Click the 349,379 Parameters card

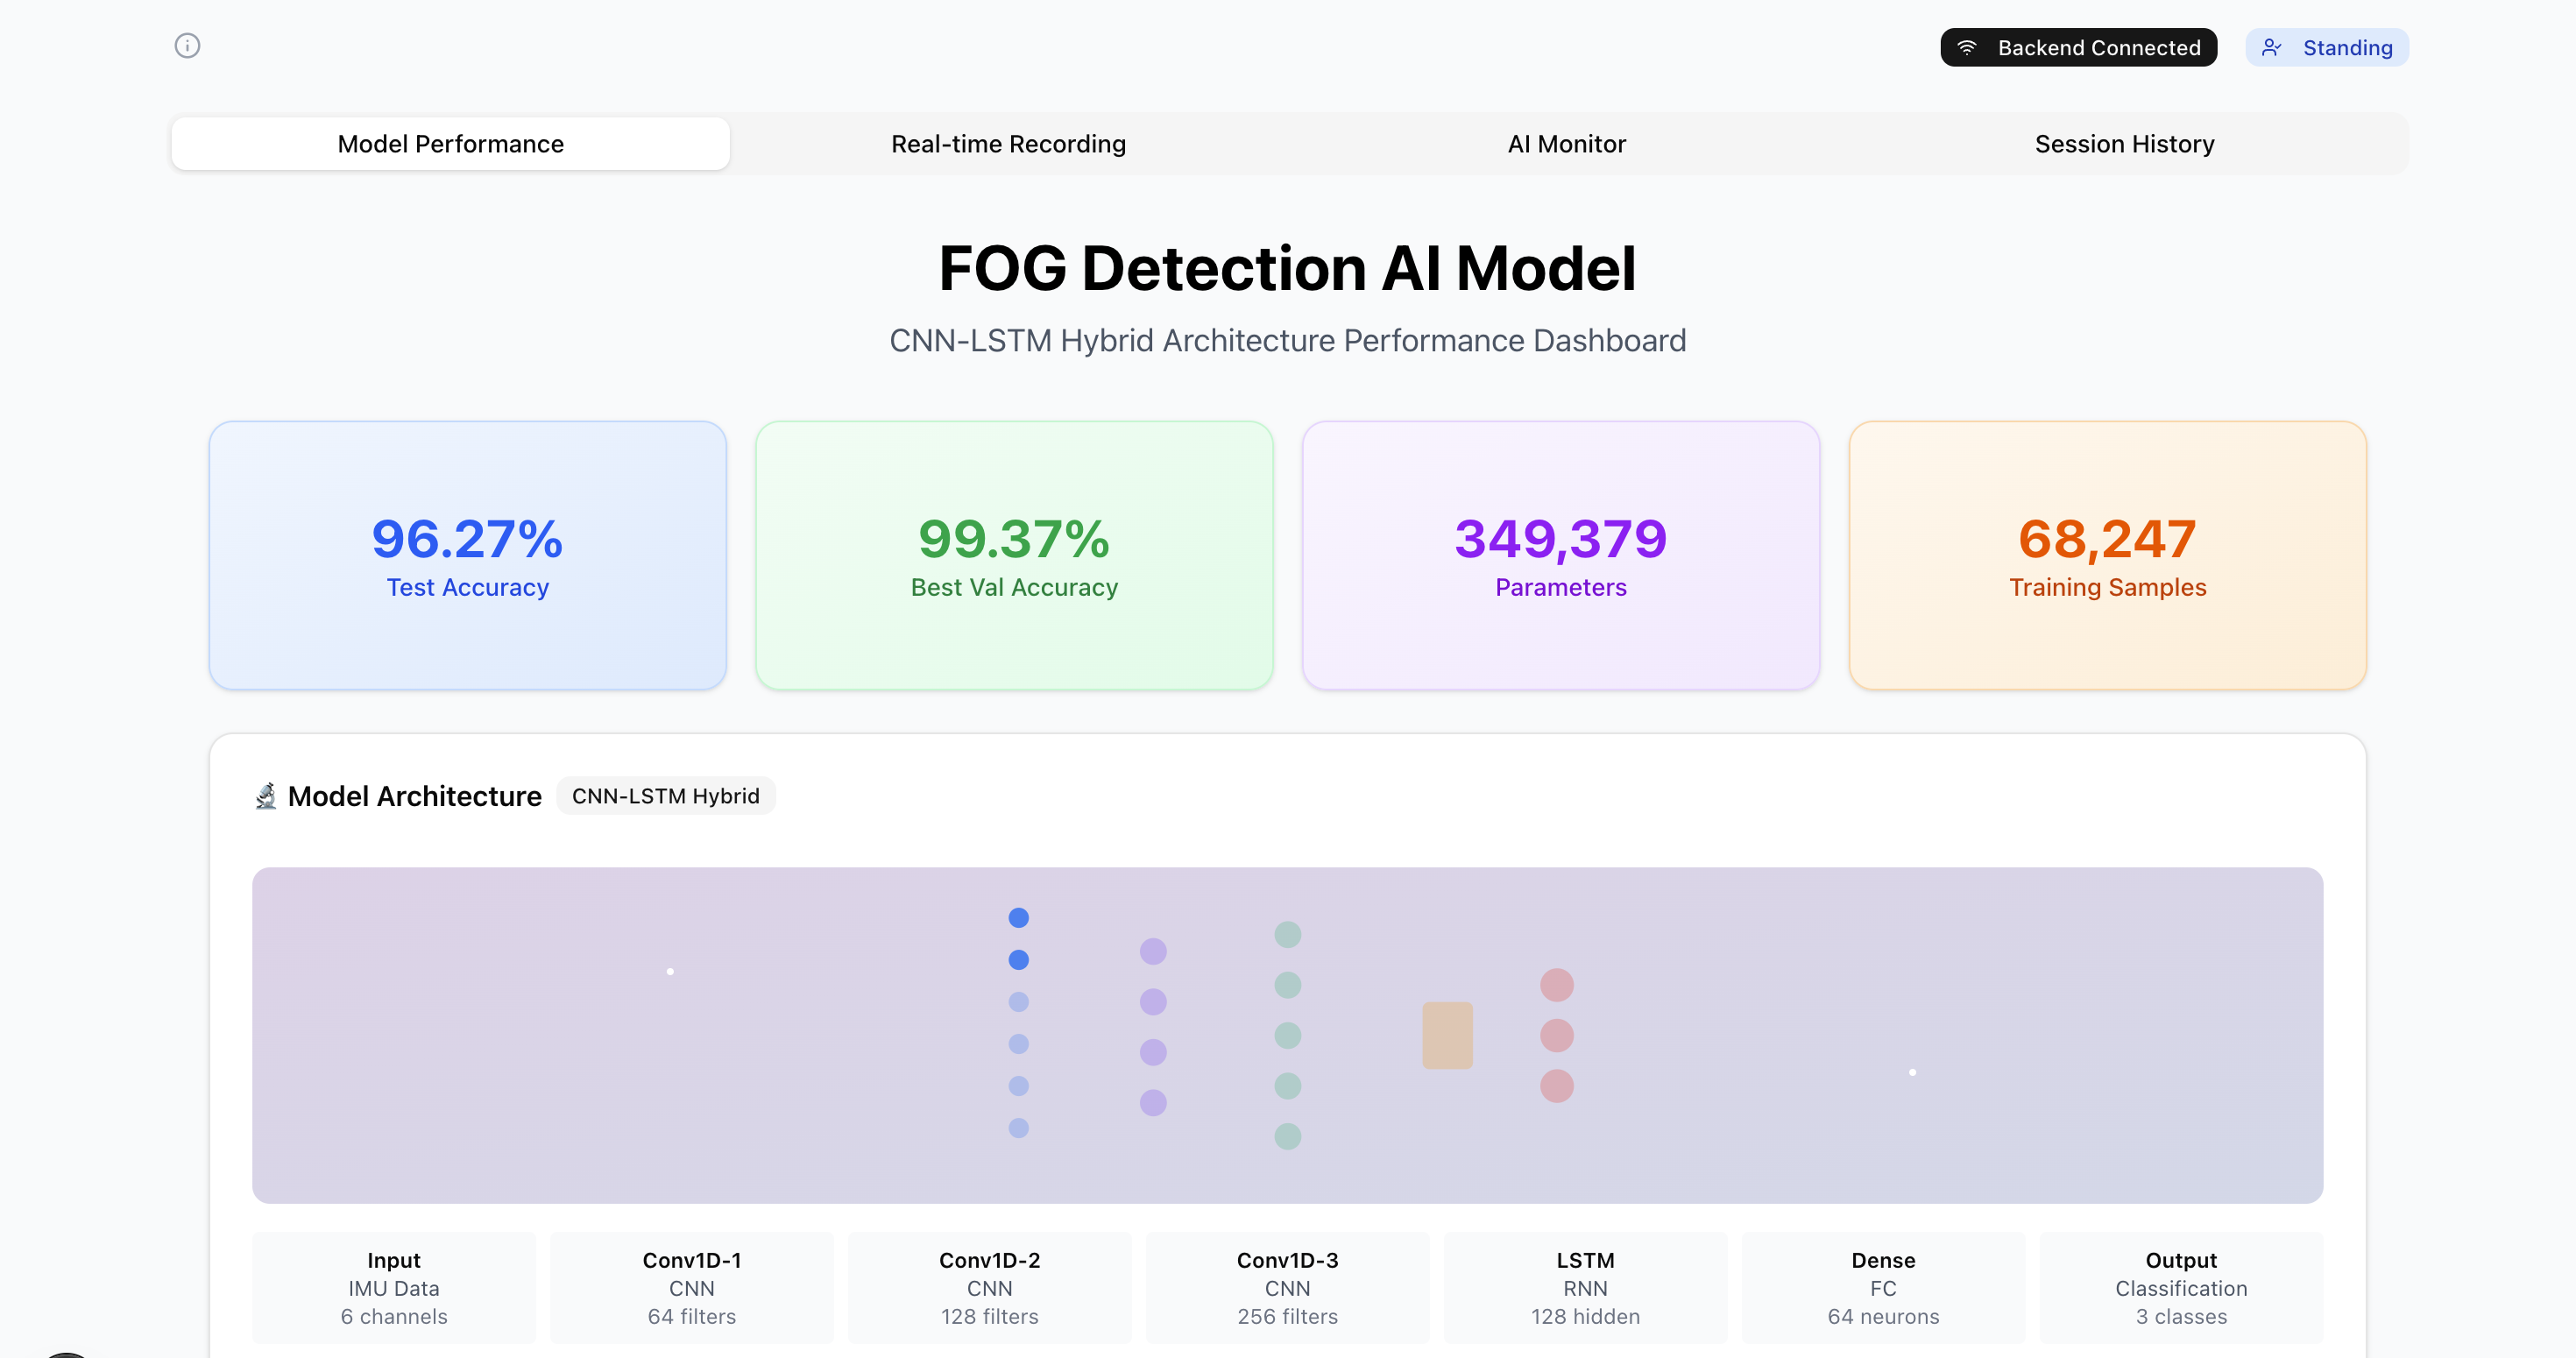[1560, 555]
